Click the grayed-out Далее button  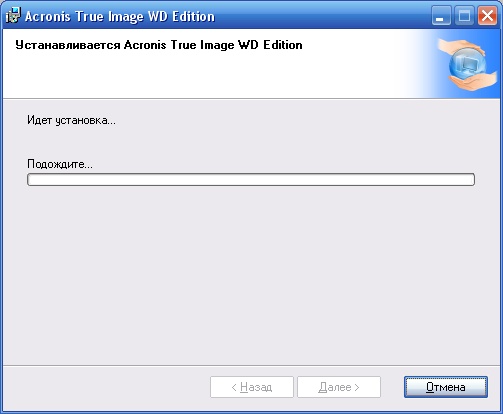339,387
